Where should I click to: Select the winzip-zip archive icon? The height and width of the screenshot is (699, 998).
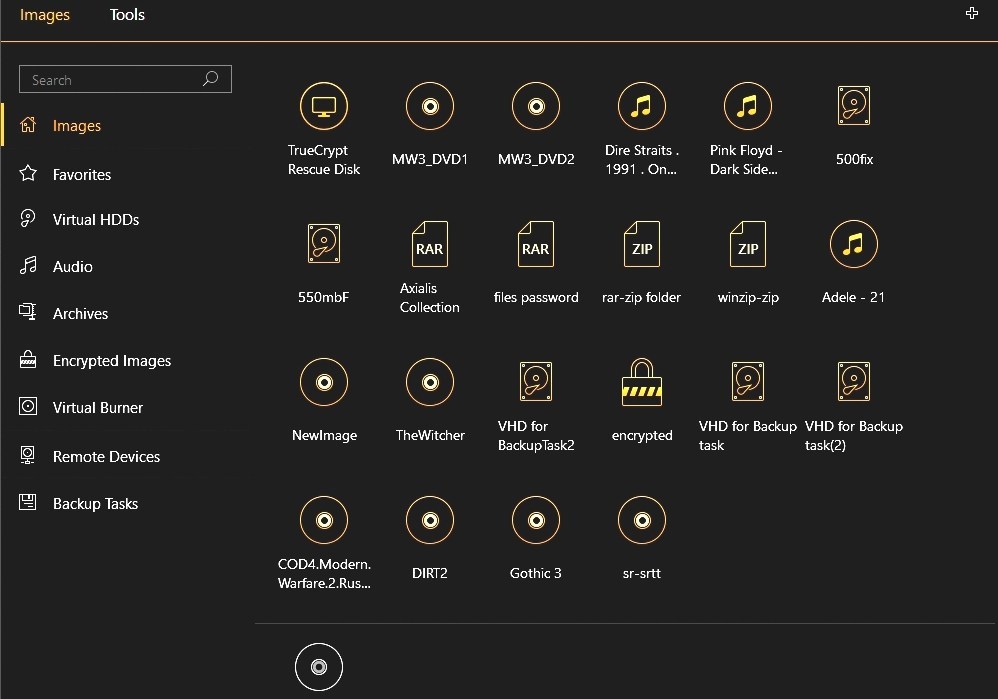[x=748, y=243]
